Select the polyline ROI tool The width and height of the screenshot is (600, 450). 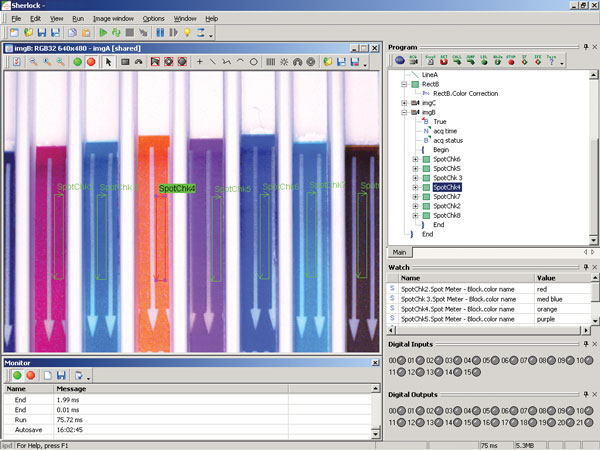coord(227,62)
